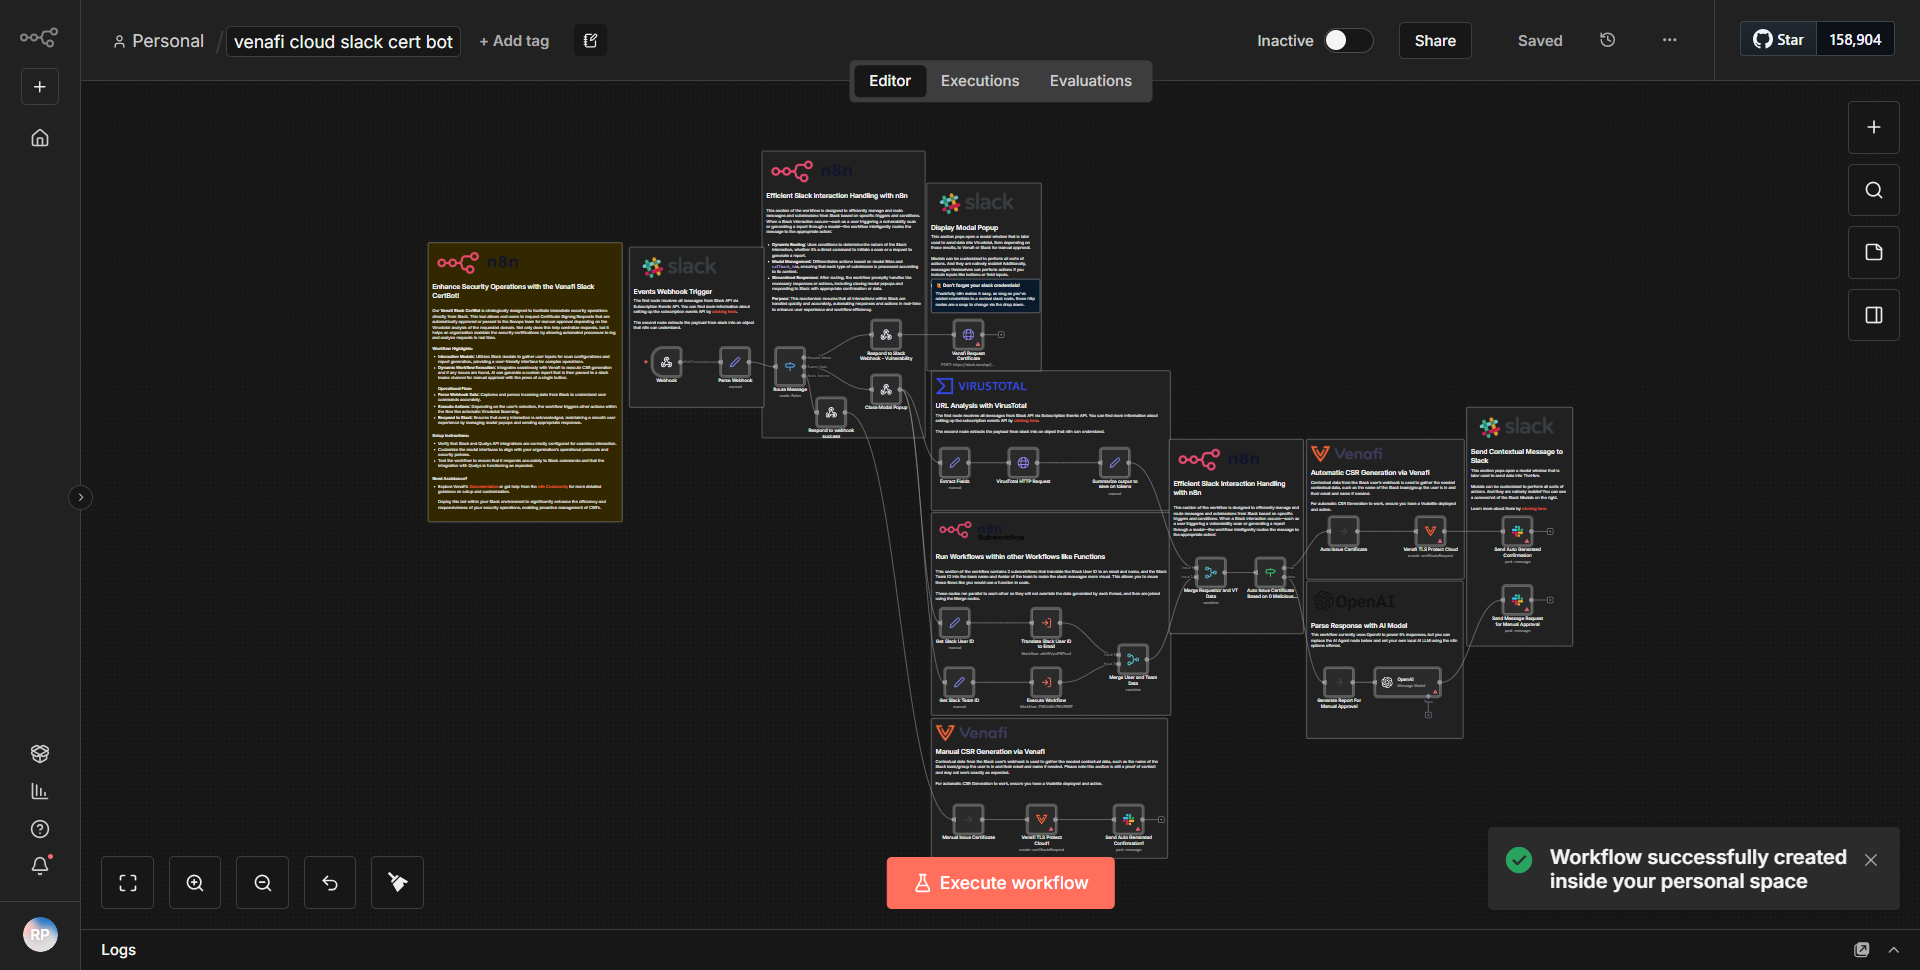Select the VirusTotal HTTP Request node
This screenshot has height=970, width=1920.
(1023, 463)
